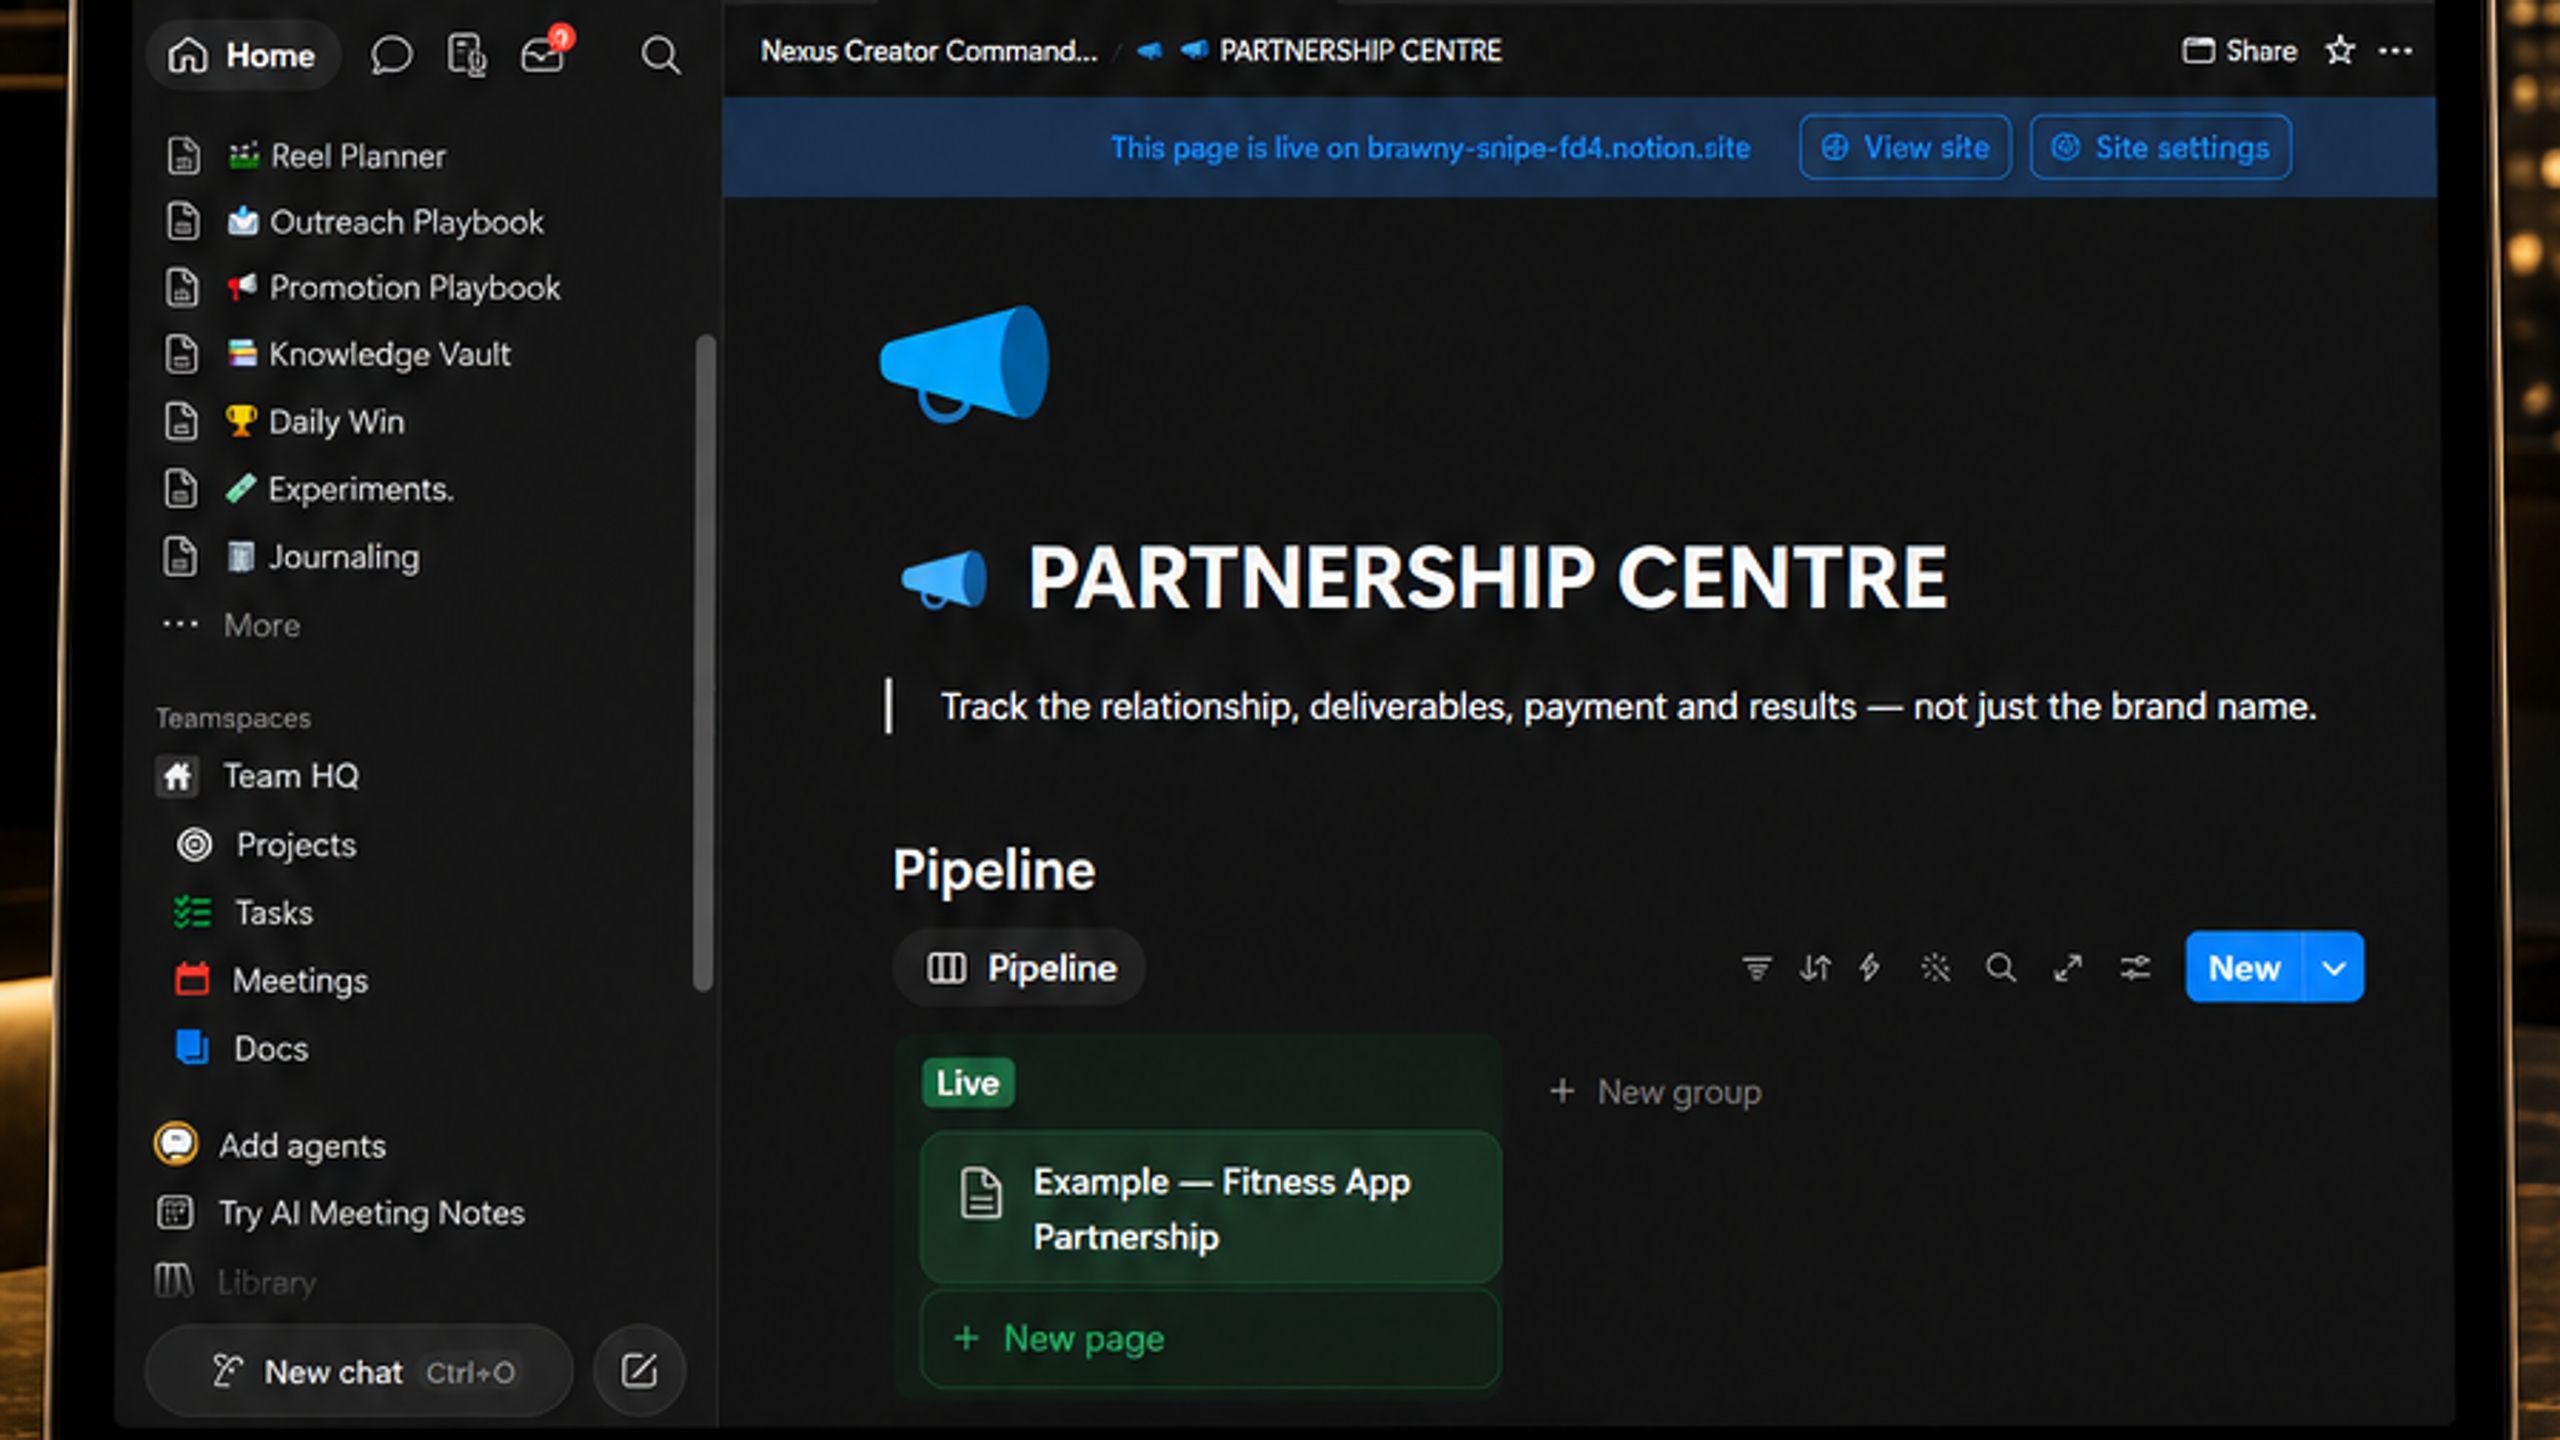Click the Live status tag
The width and height of the screenshot is (2560, 1440).
click(968, 1083)
